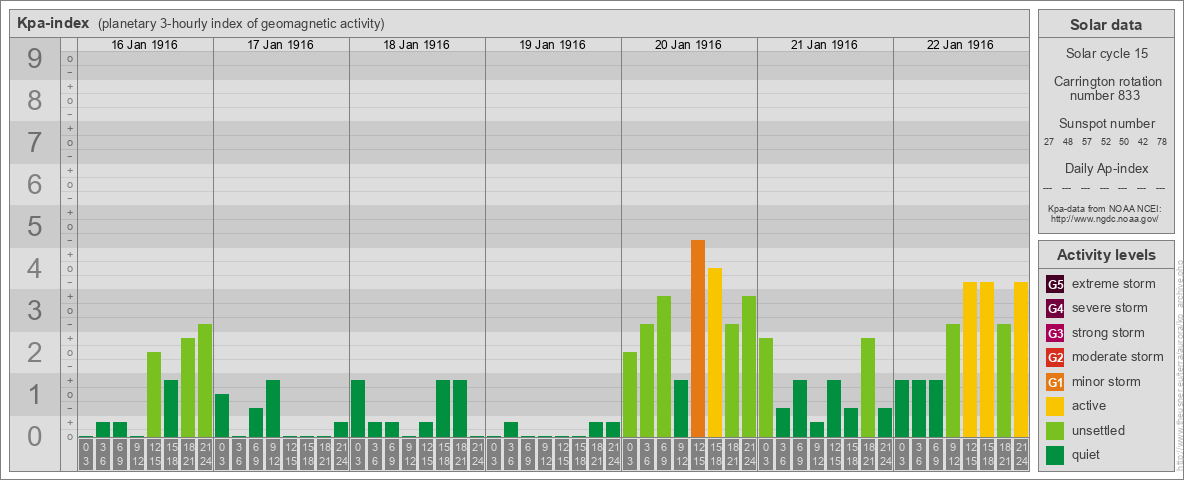Click the '17 Jan 1916' date header
Screen dimensions: 1184x480
coord(281,45)
